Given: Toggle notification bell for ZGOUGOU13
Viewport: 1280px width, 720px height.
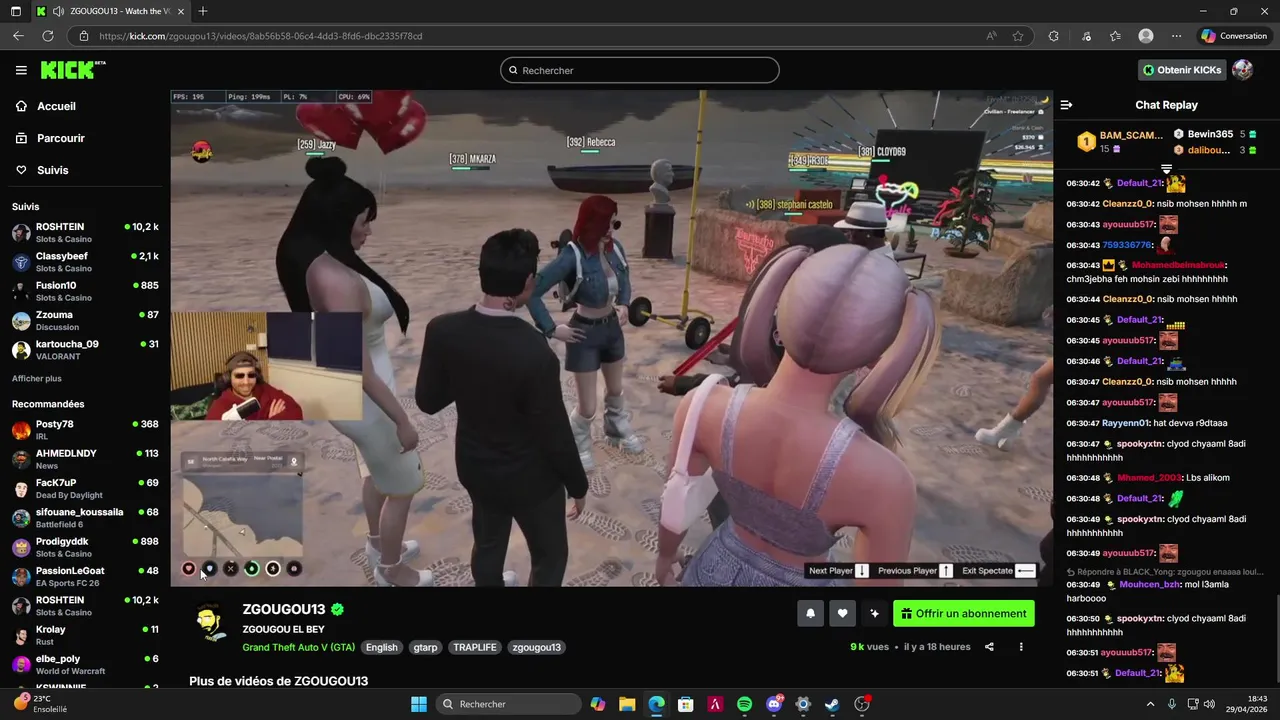Looking at the screenshot, I should [x=811, y=614].
